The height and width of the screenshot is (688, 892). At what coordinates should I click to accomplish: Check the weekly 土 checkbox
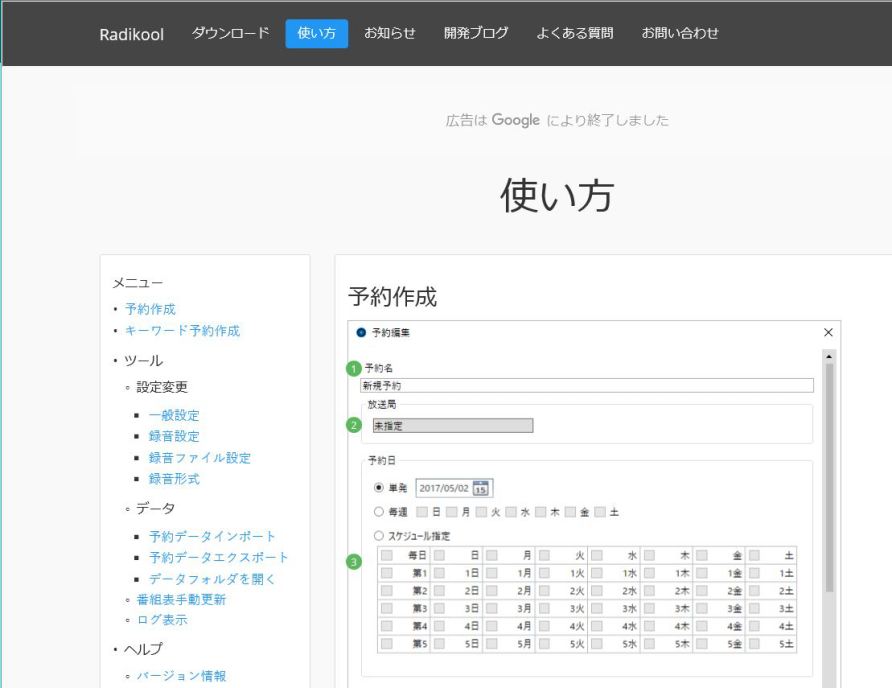pyautogui.click(x=600, y=512)
